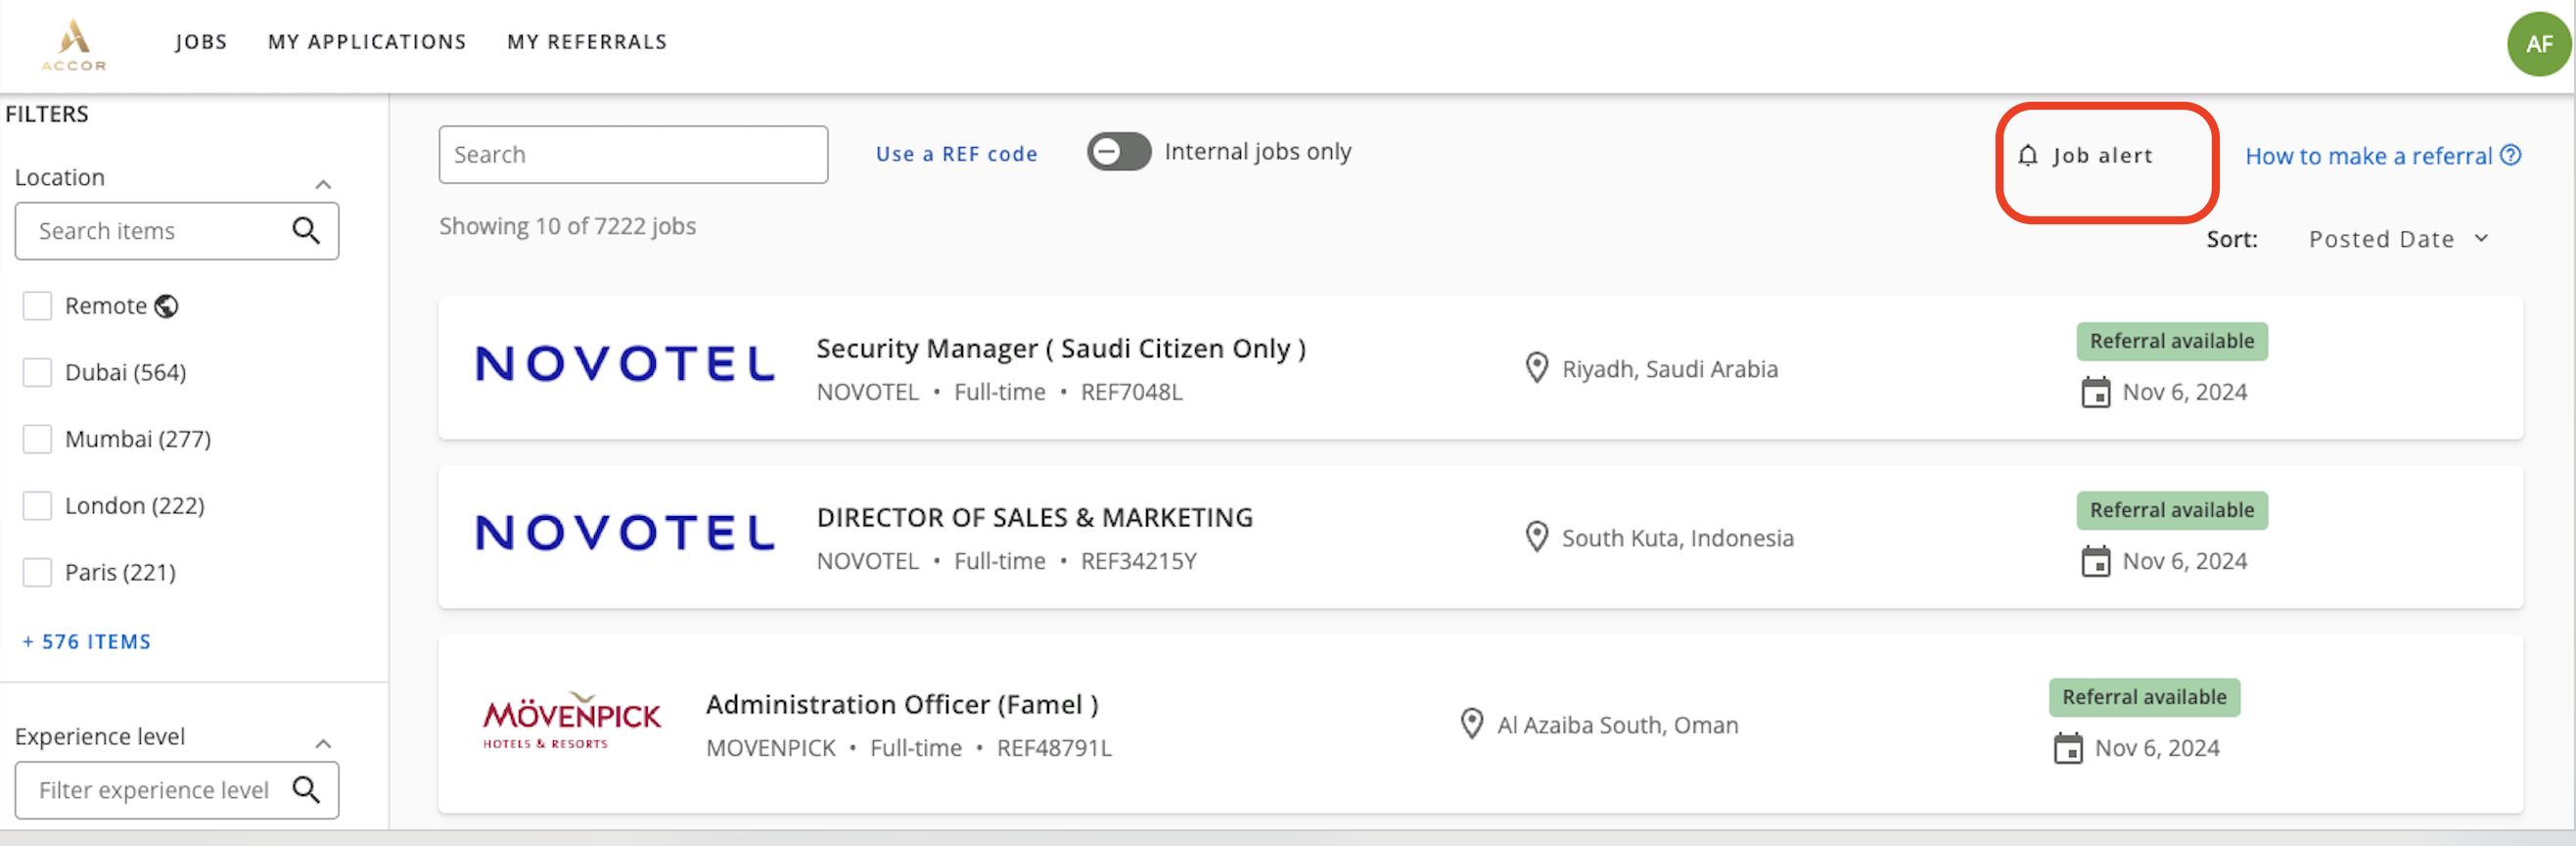Open the JOBS menu
The image size is (2576, 846).
tap(201, 42)
